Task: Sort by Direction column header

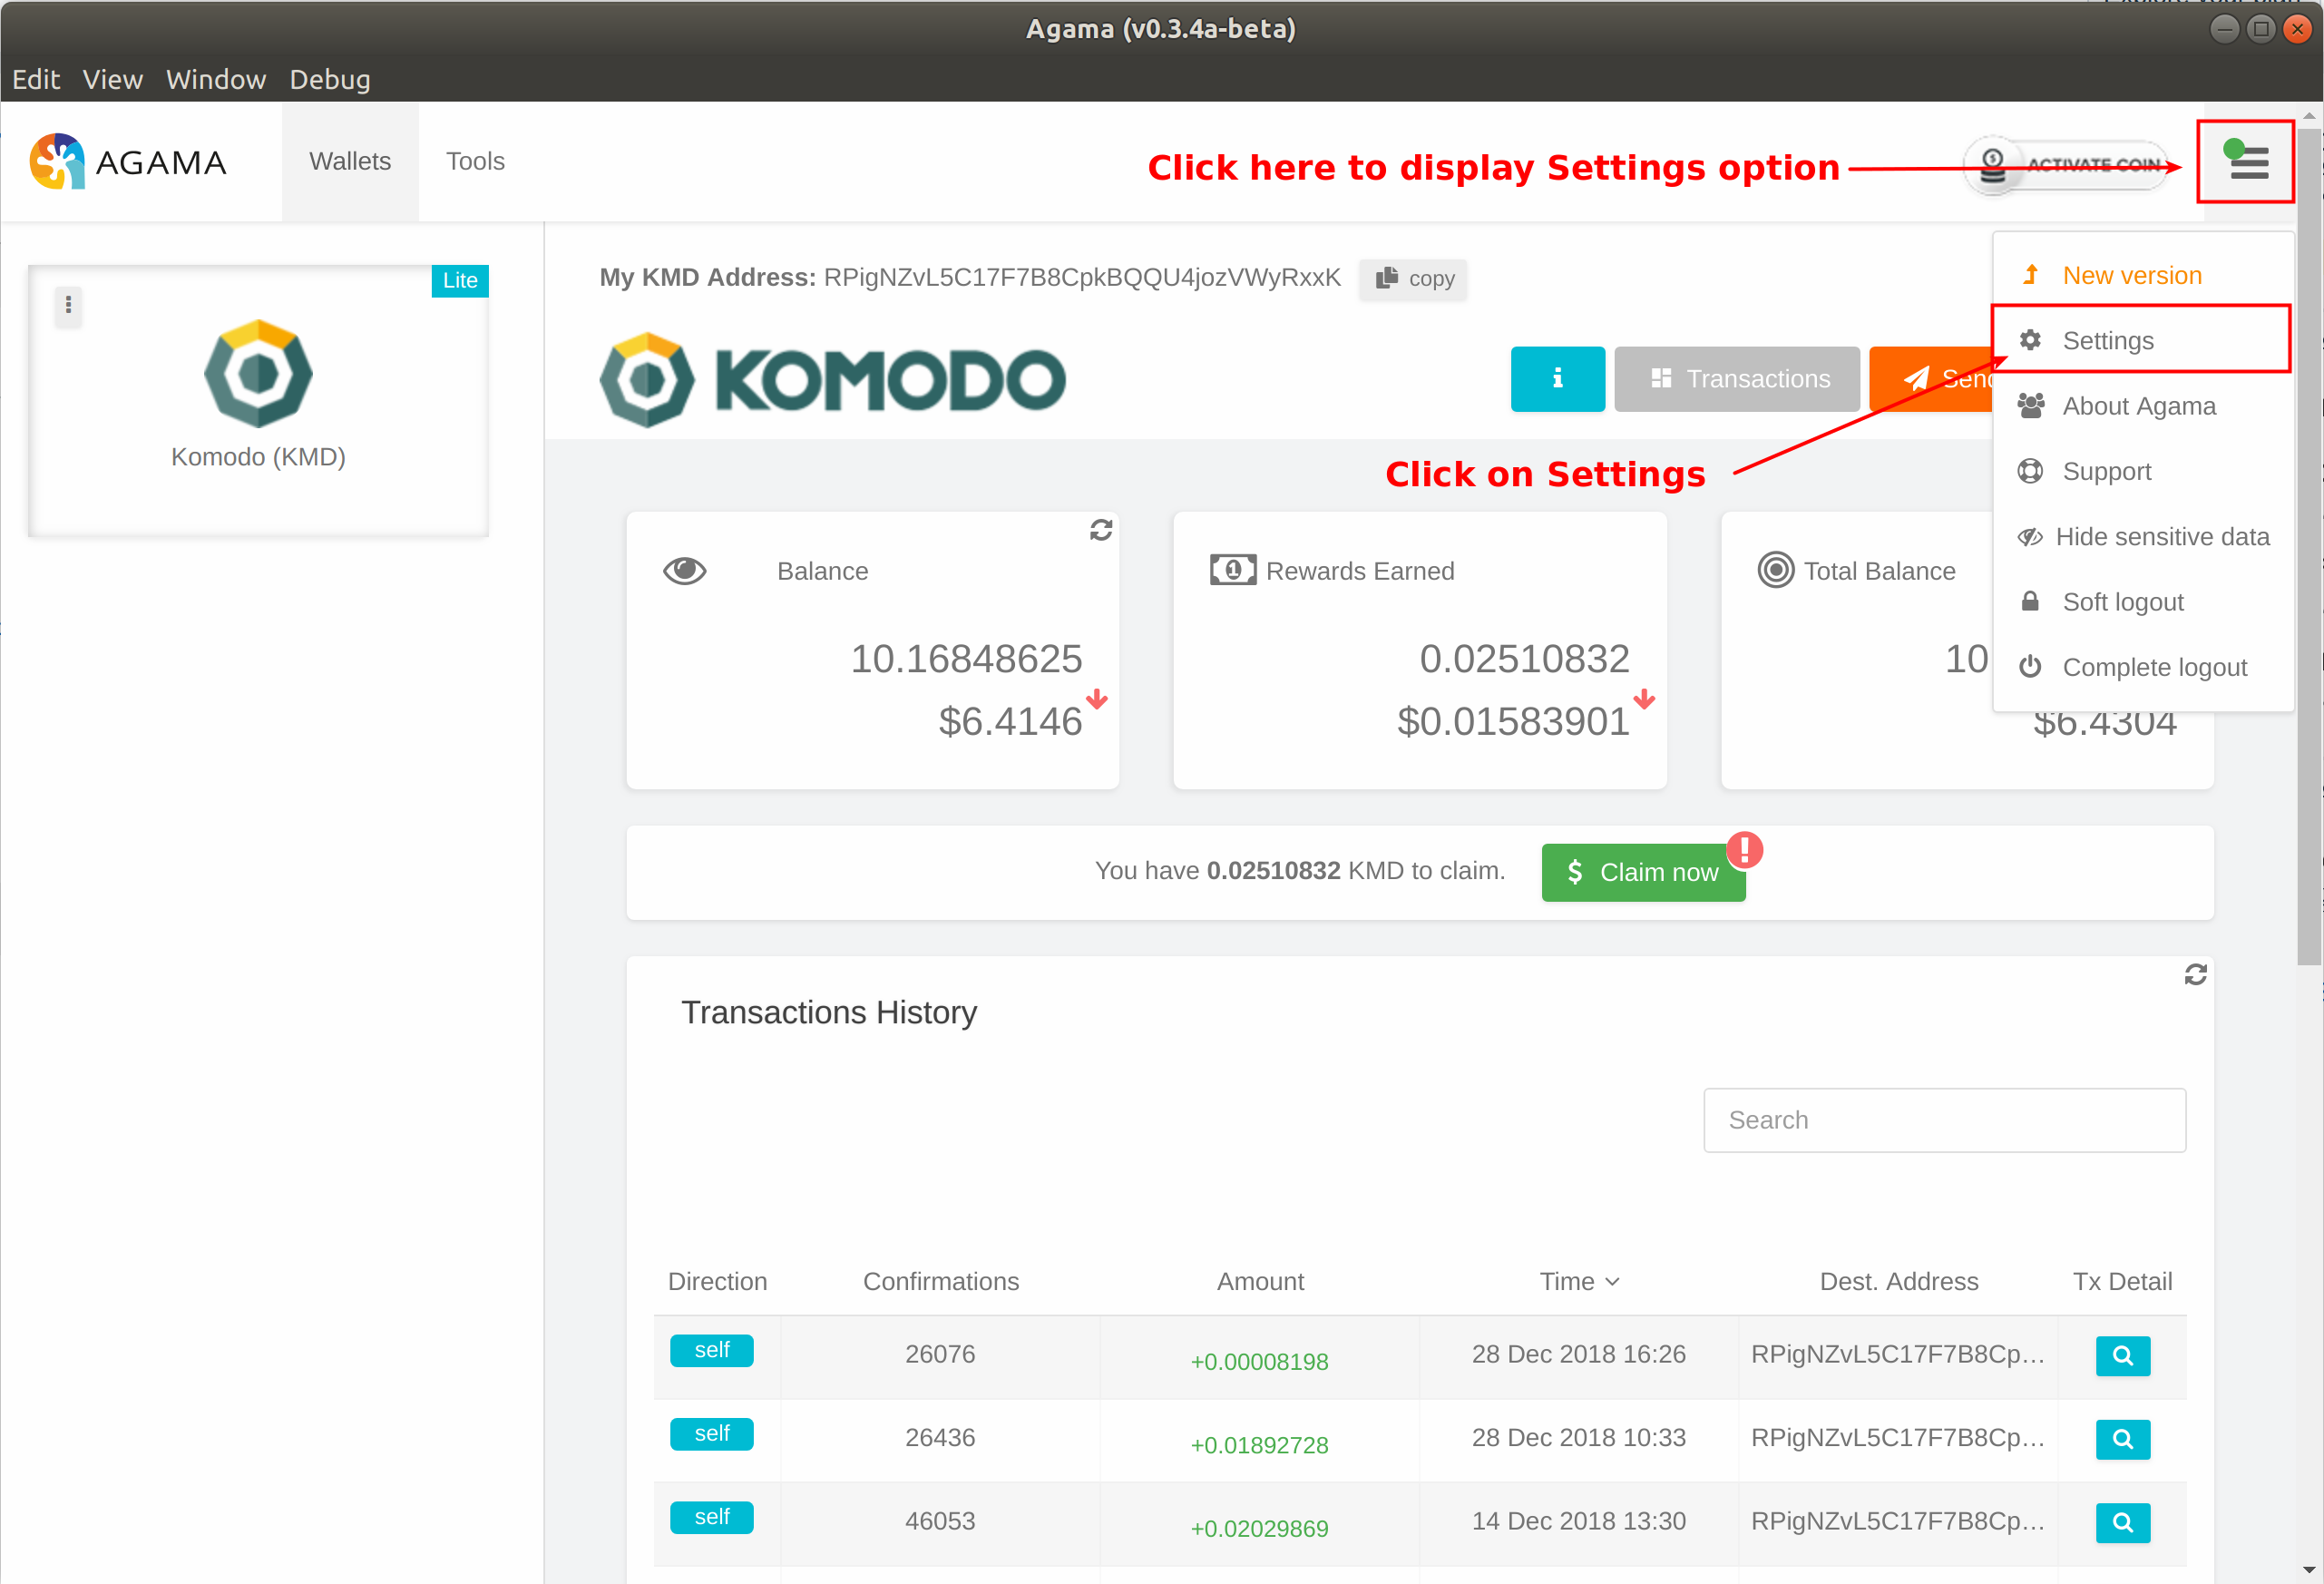Action: tap(717, 1281)
